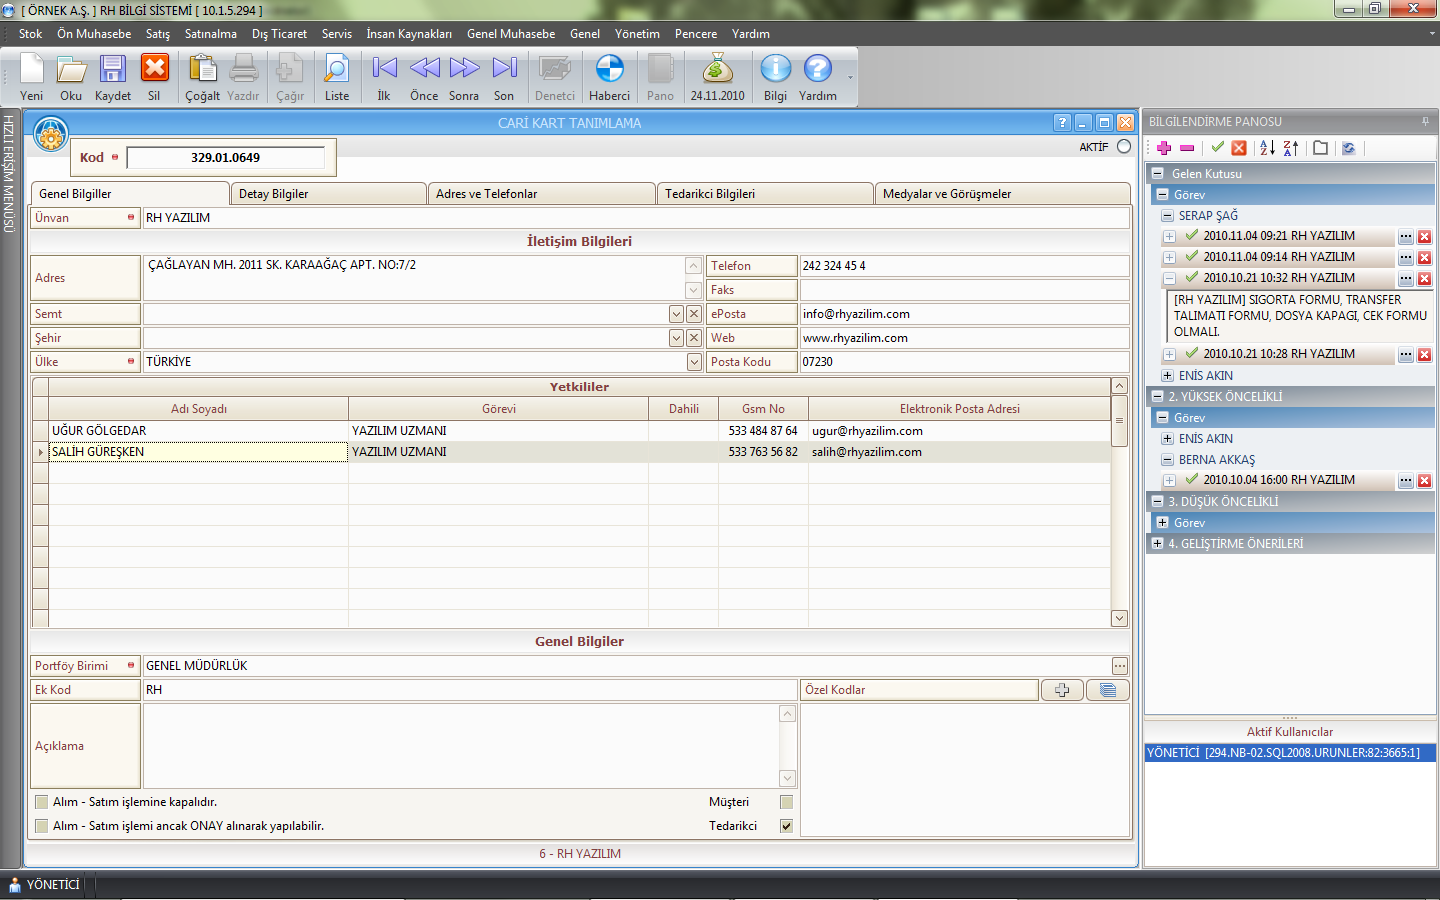Click the Özel Kodlar add button
Screen dimensions: 1440x900
tap(1061, 690)
